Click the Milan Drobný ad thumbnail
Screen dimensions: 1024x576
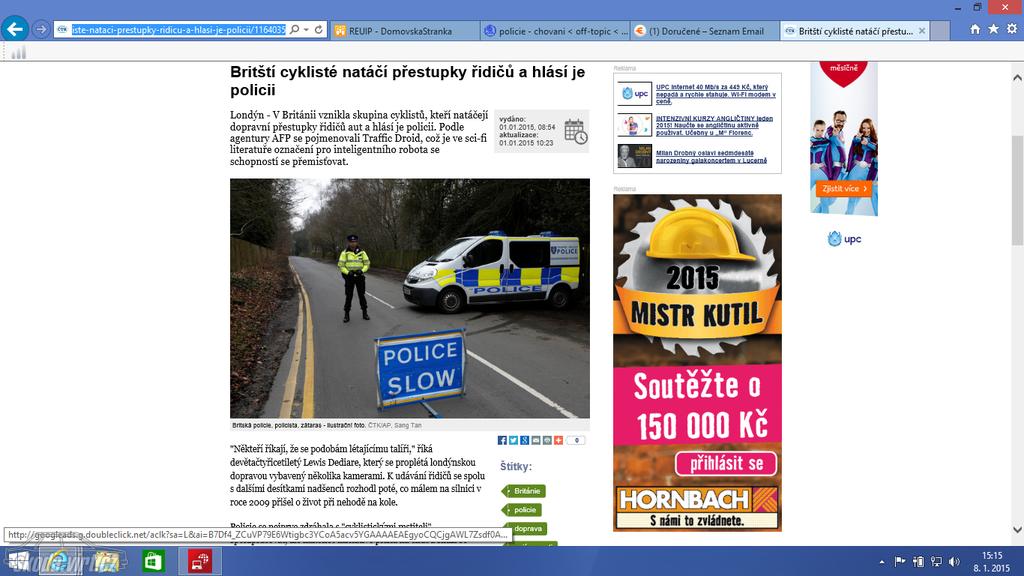pos(635,156)
